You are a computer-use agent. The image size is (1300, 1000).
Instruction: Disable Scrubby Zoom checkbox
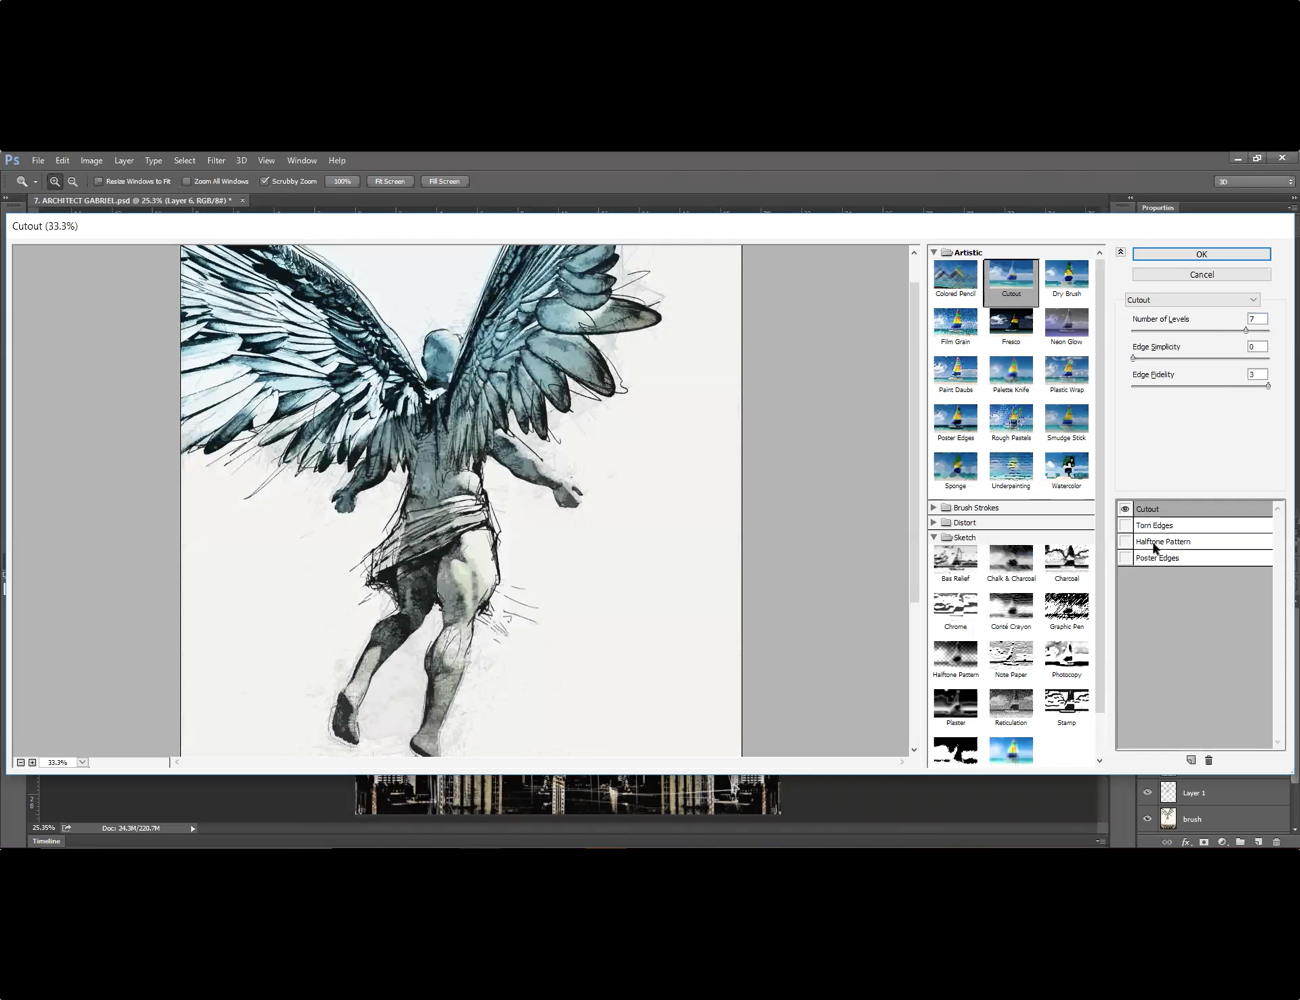[265, 181]
